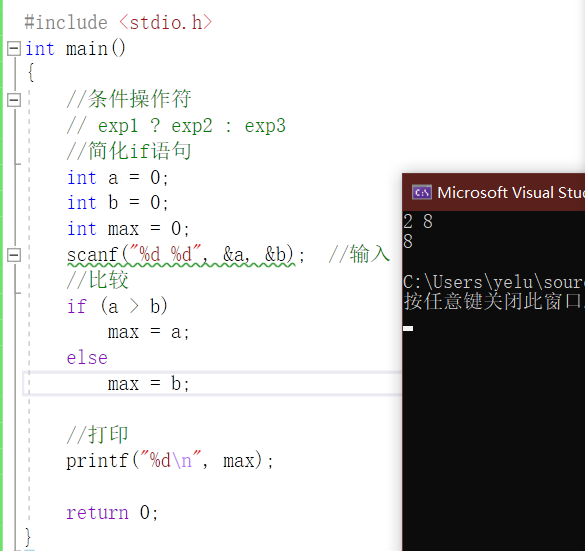Click the //打印 comment line
This screenshot has width=585, height=551.
[97, 435]
